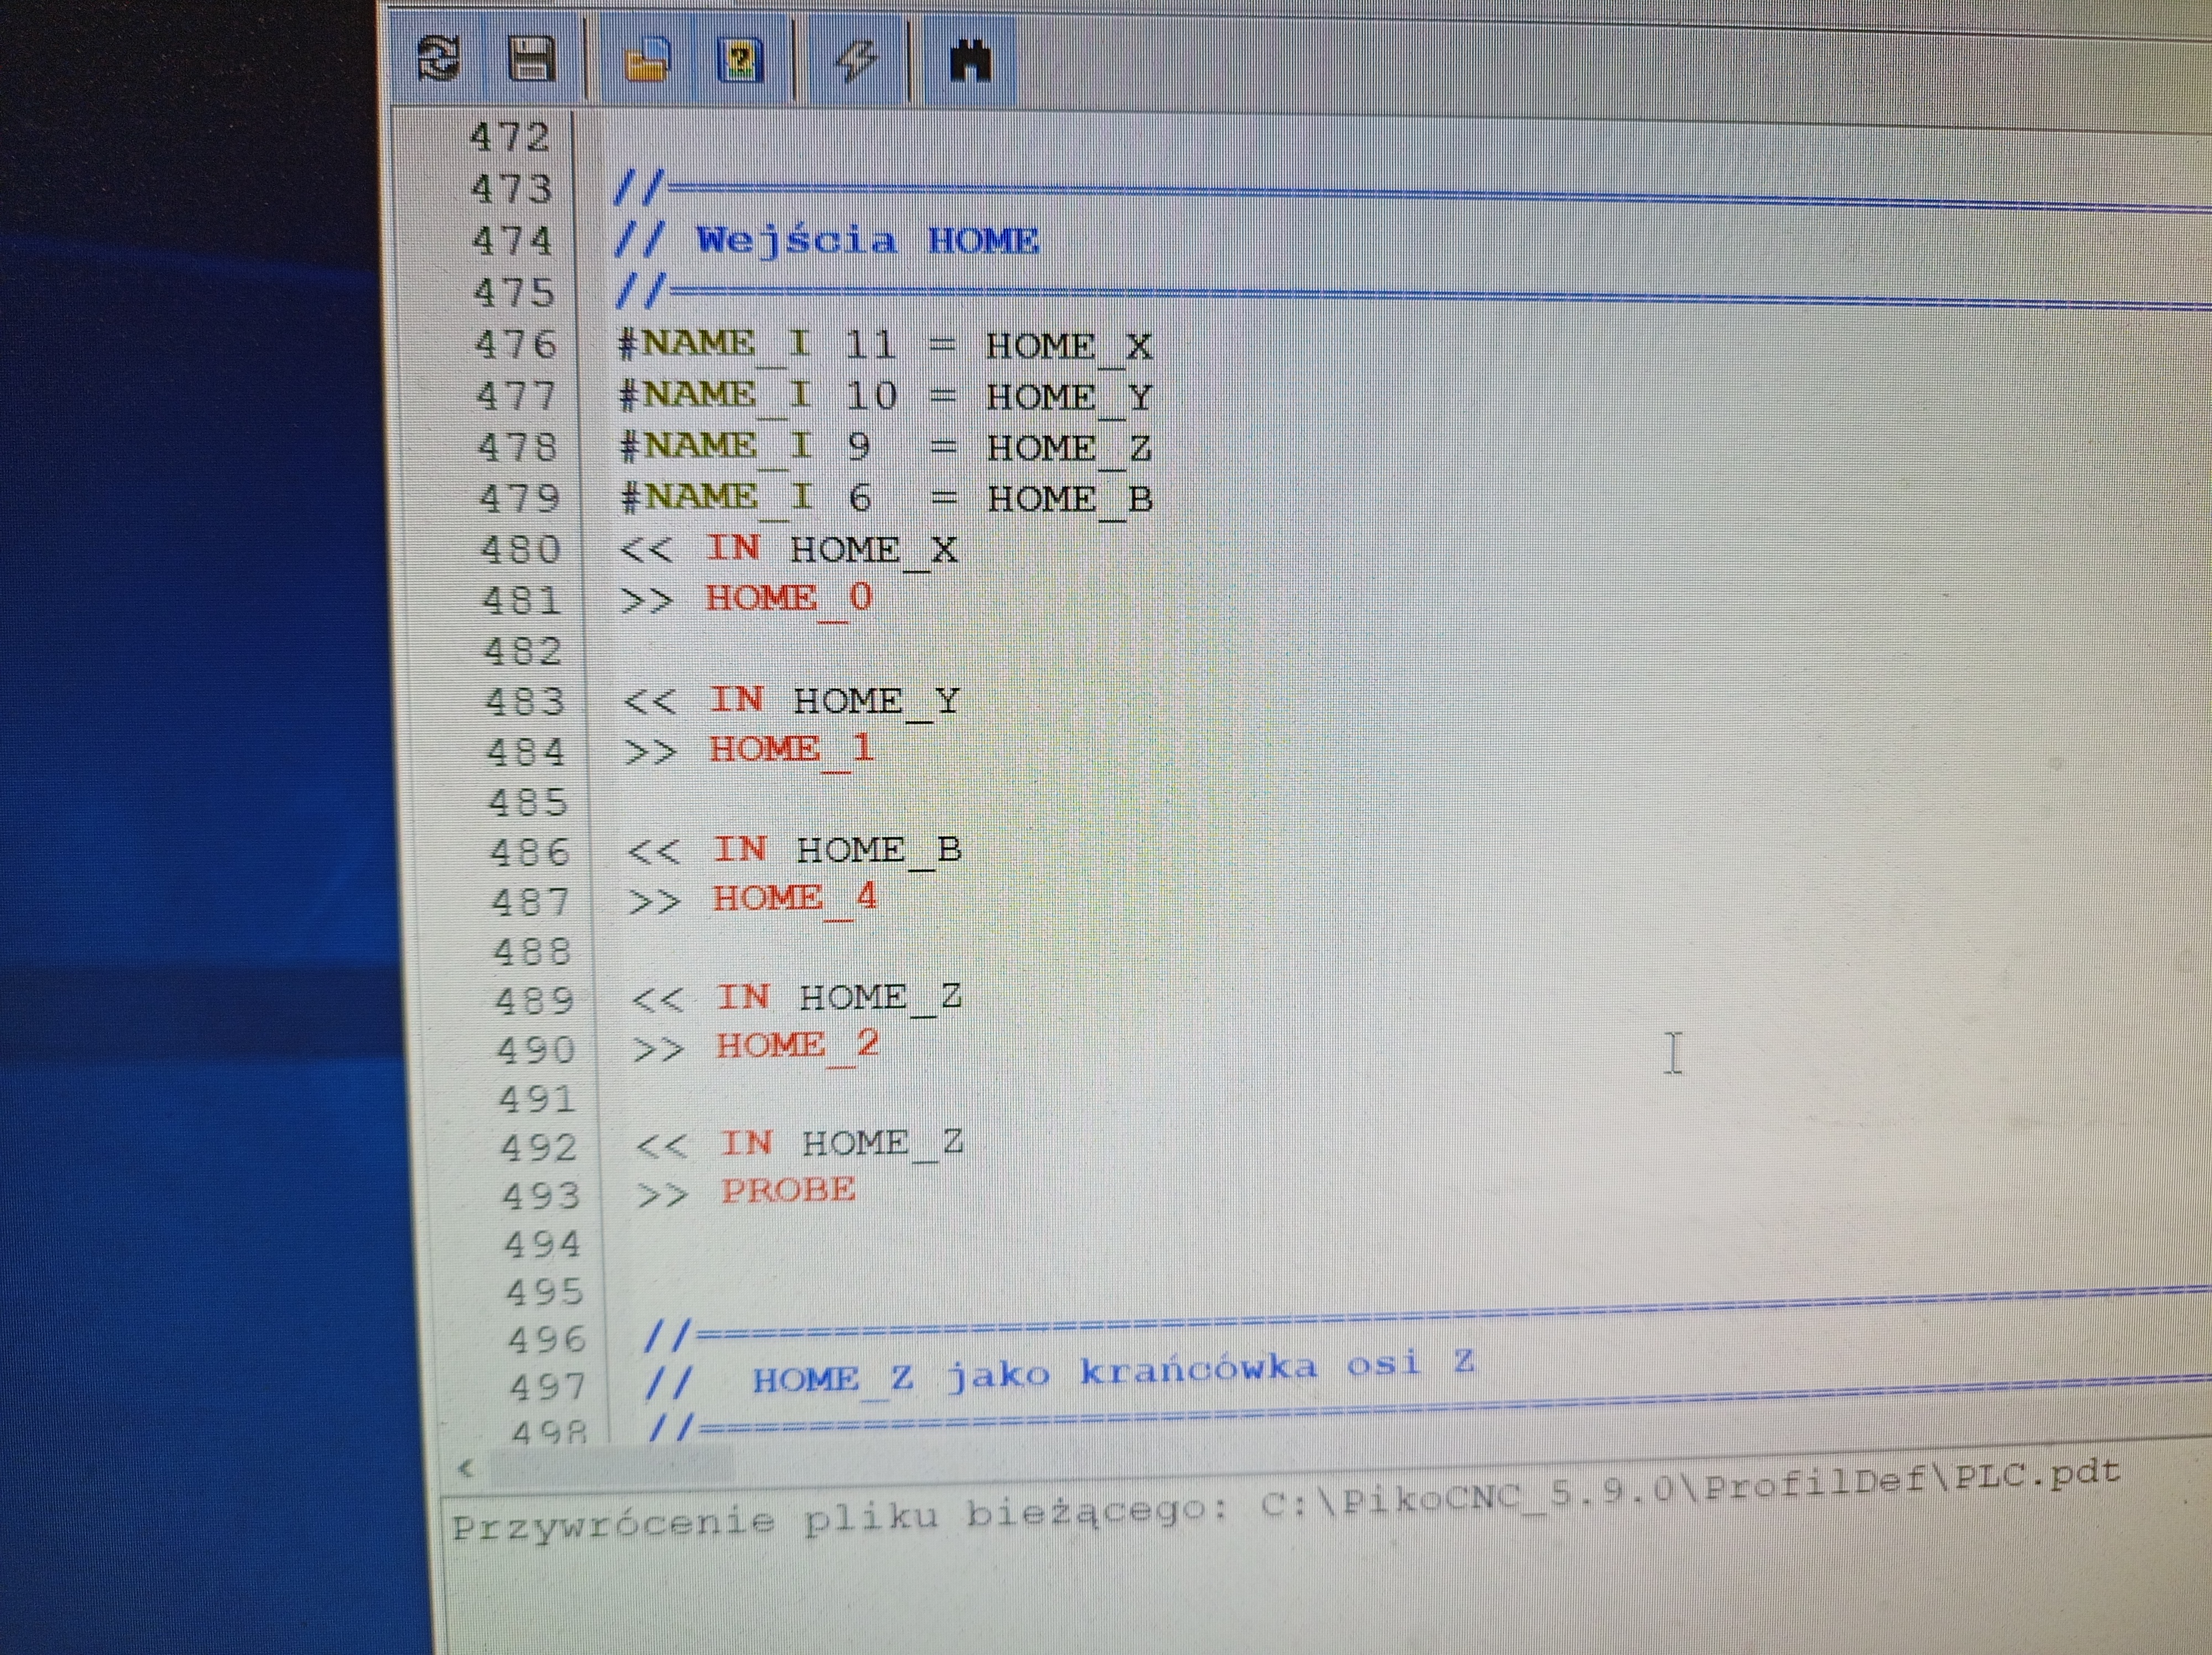Click the lightning bolt compile icon

pos(856,60)
